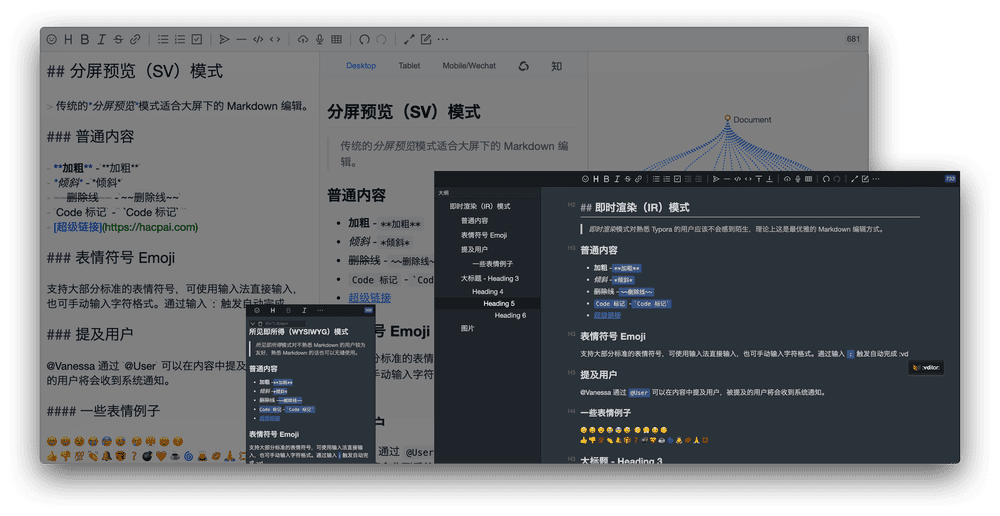Click the WeChat copy icon in preview bar
This screenshot has height=516, width=1000.
click(x=524, y=66)
